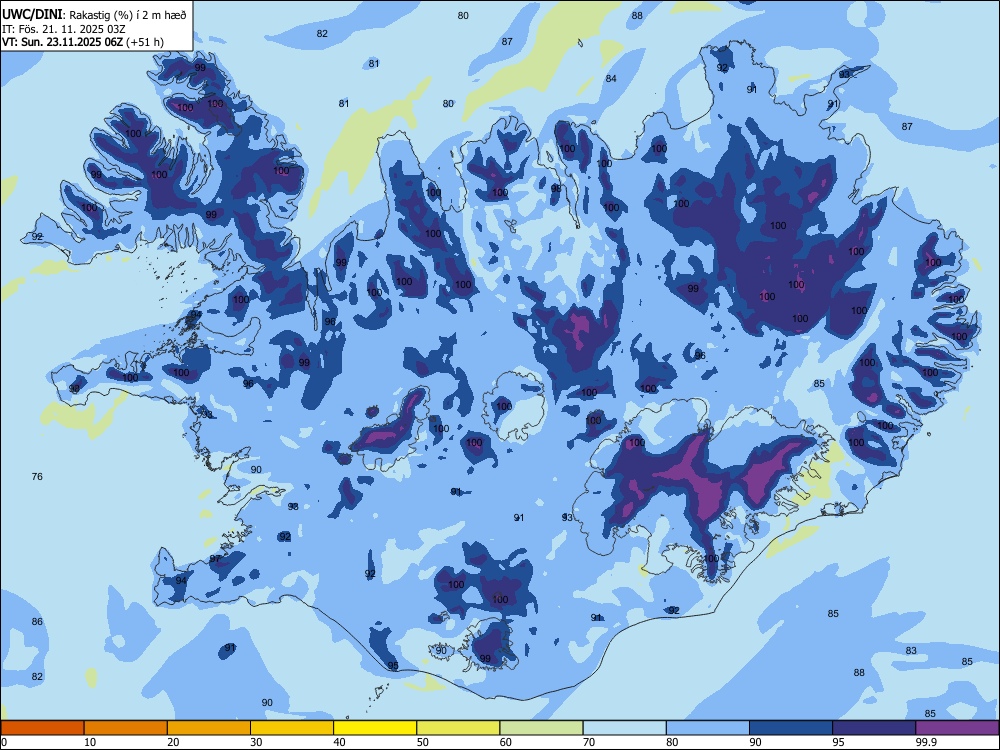Click the initial time 'IT: Fös. 21. 11. 2025 03Z'
The height and width of the screenshot is (750, 1000).
pos(64,29)
